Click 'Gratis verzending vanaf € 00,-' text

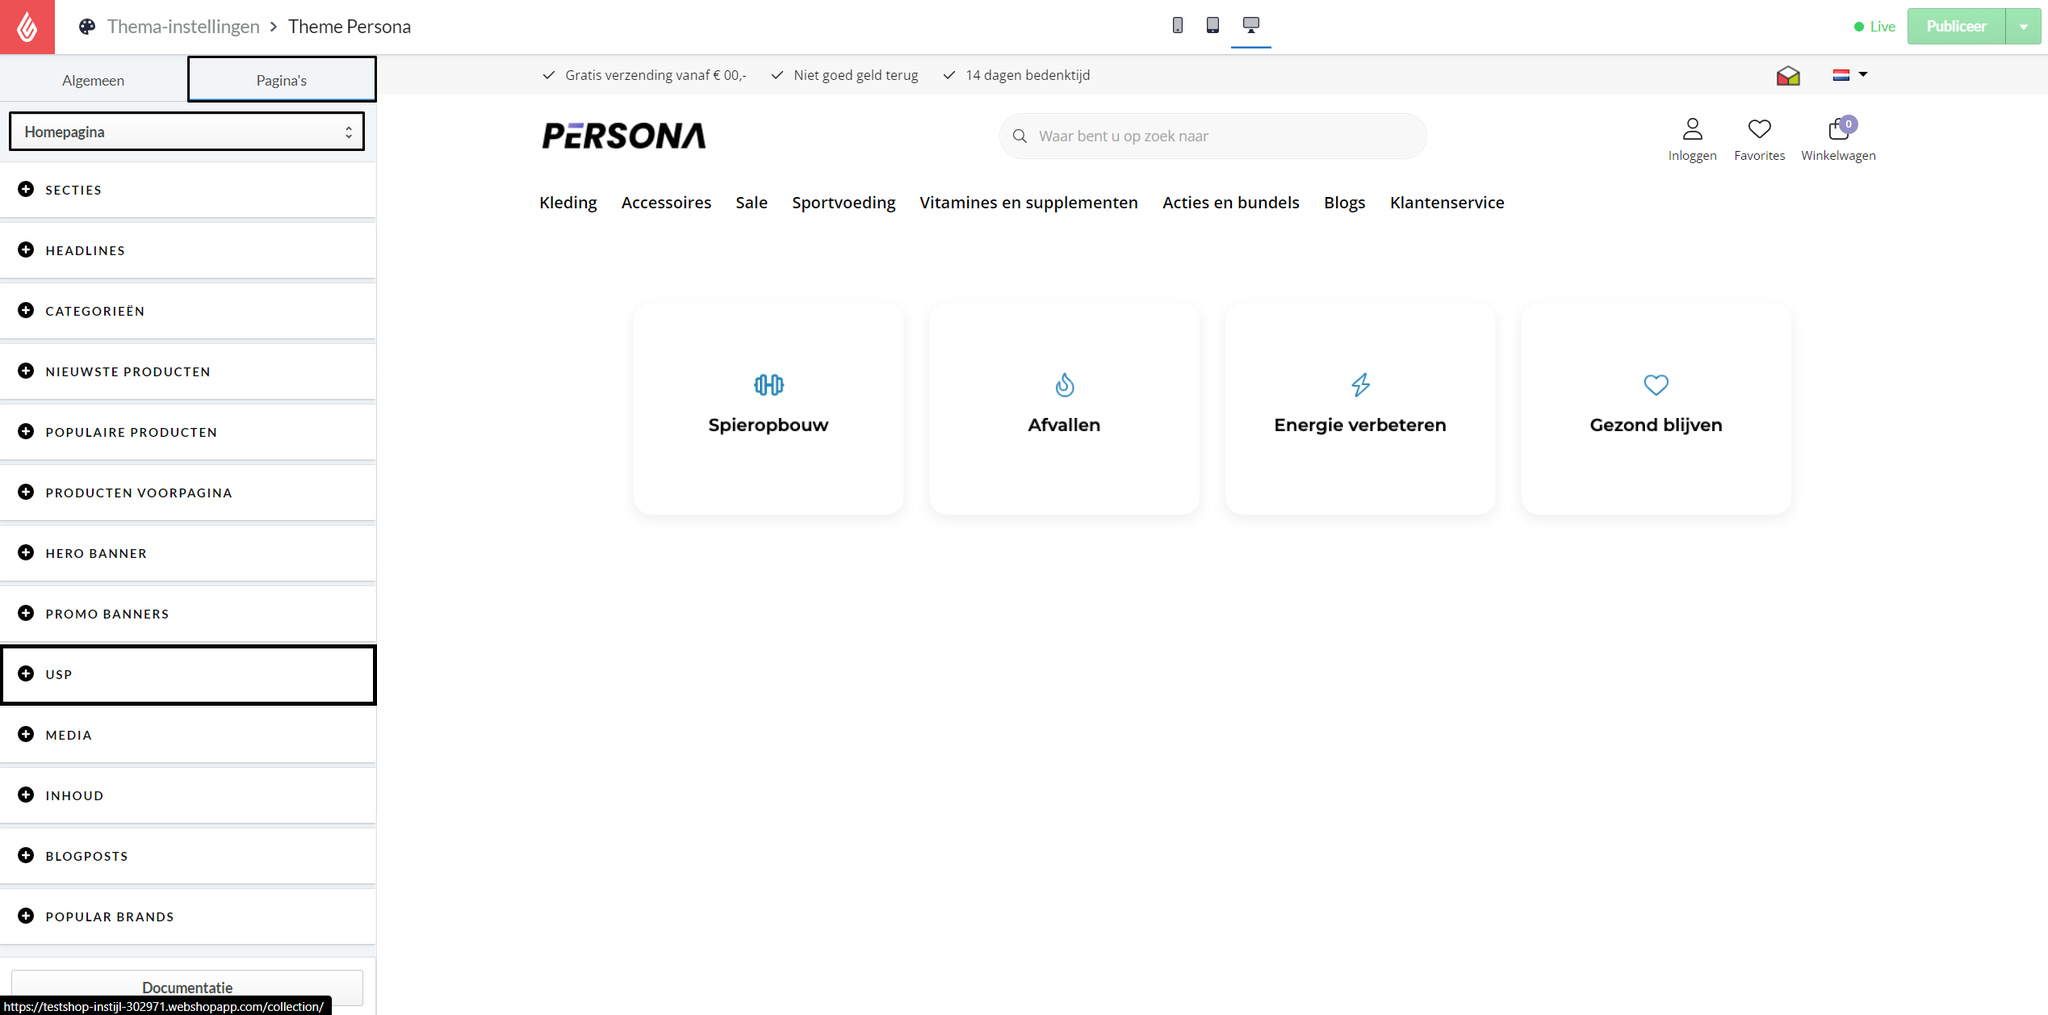click(x=655, y=75)
